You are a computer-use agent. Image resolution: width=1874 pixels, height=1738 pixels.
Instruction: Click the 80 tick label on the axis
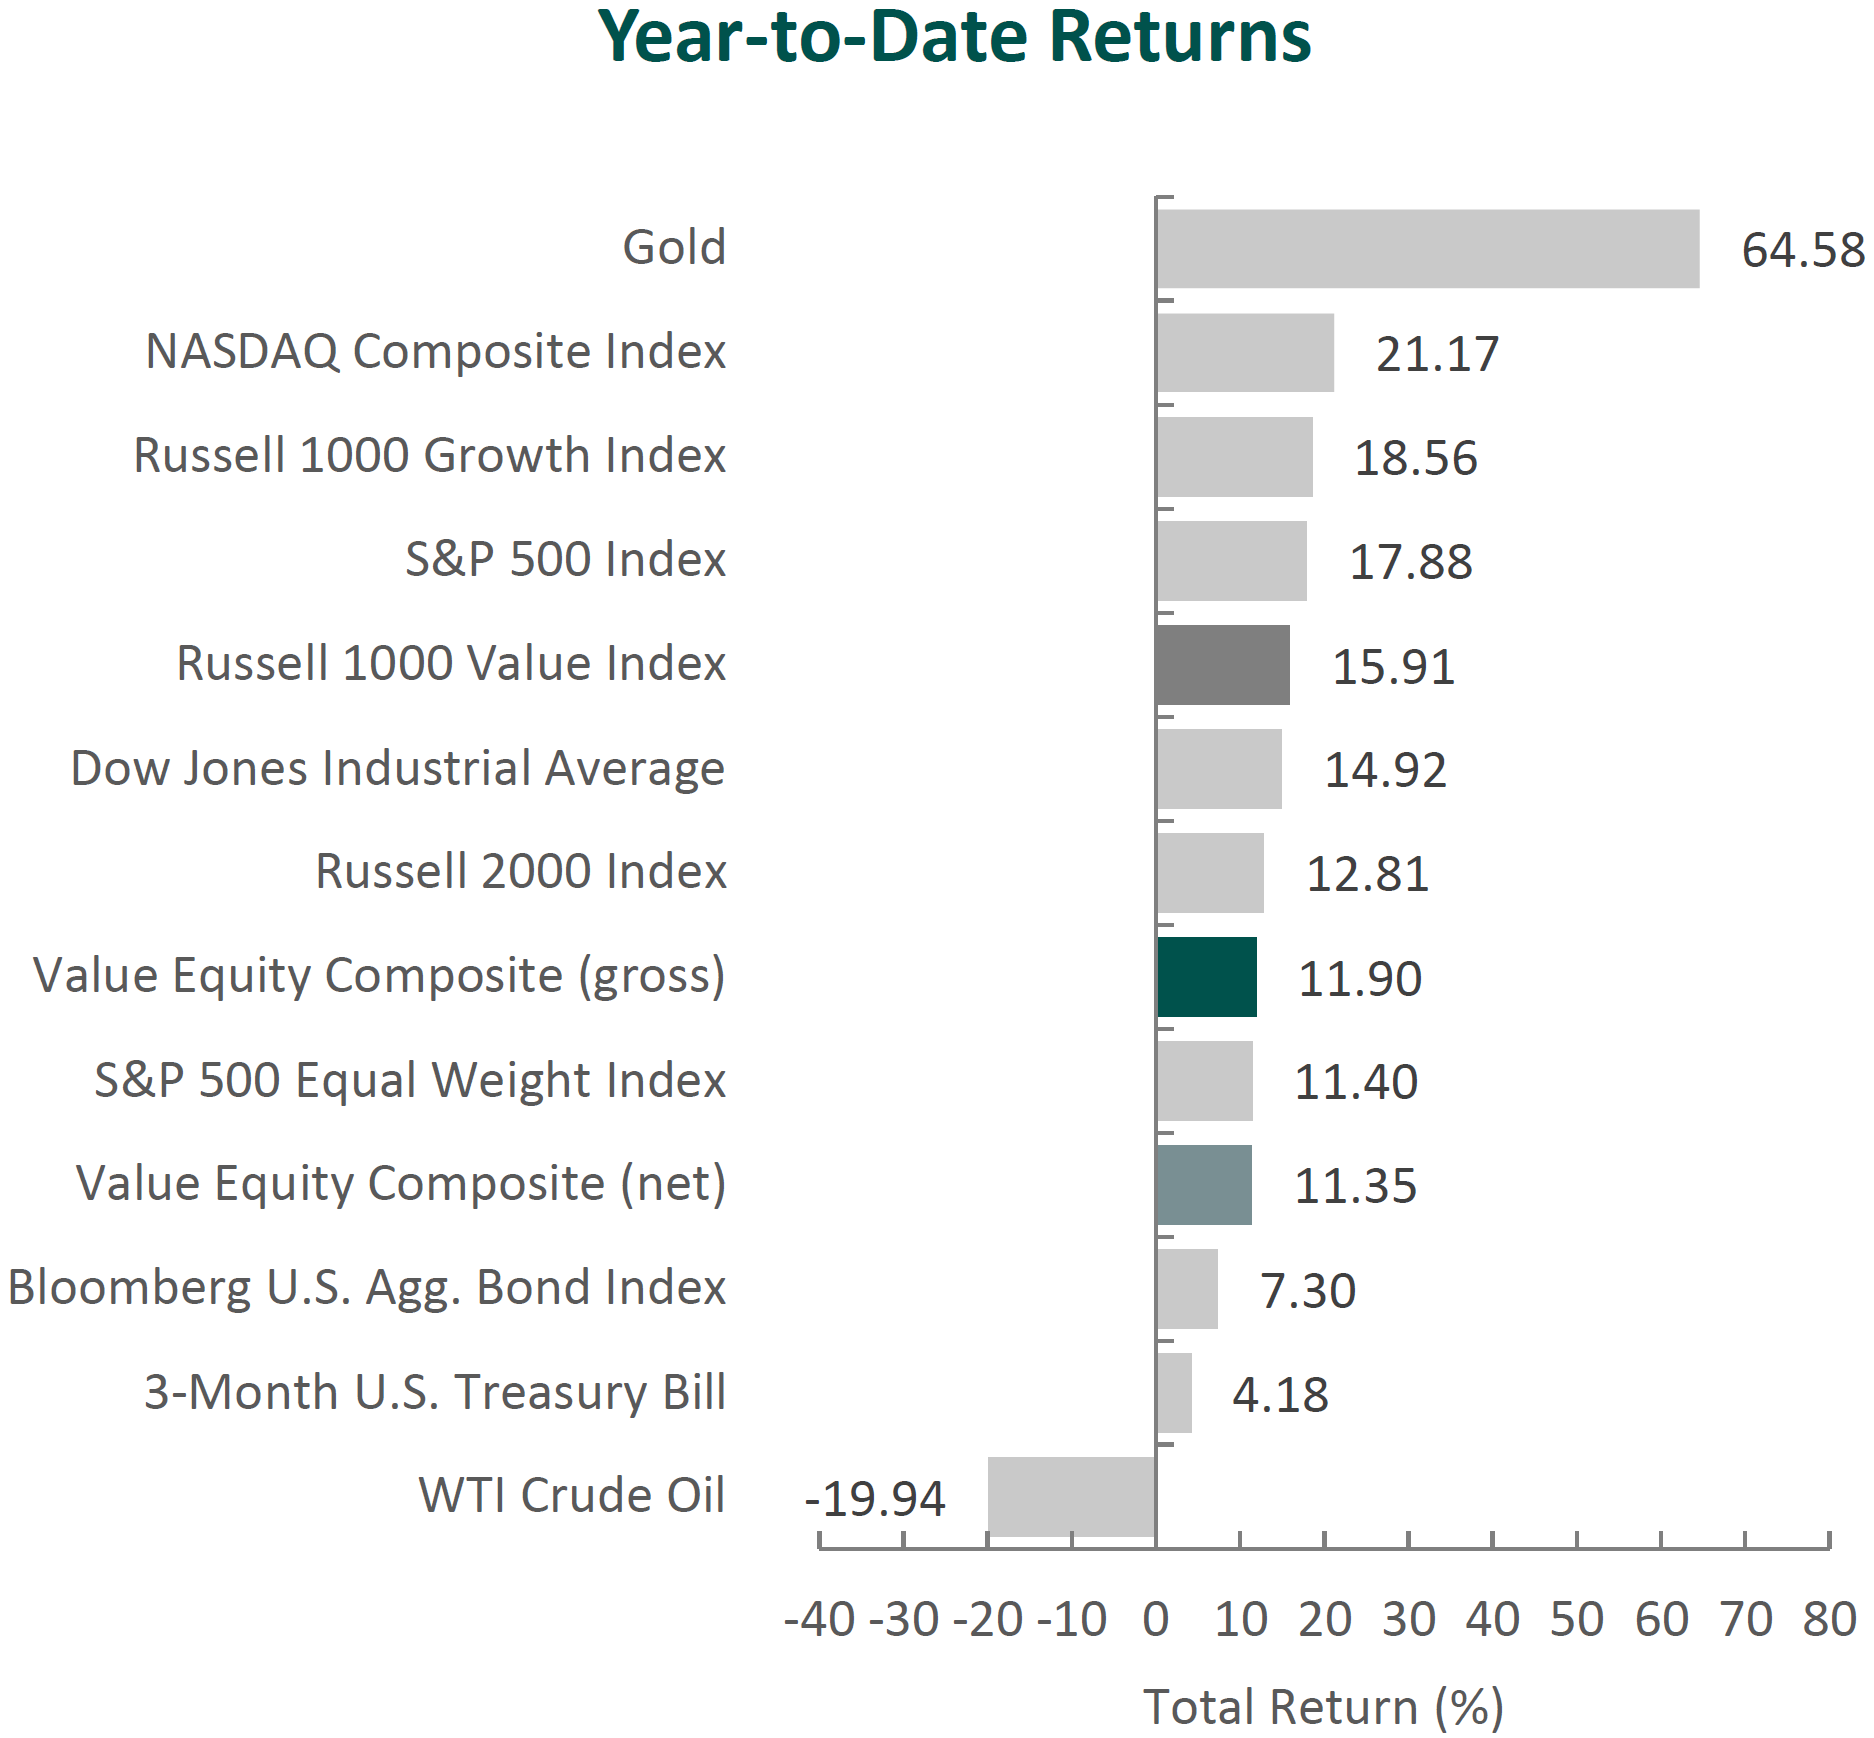[x=1829, y=1619]
